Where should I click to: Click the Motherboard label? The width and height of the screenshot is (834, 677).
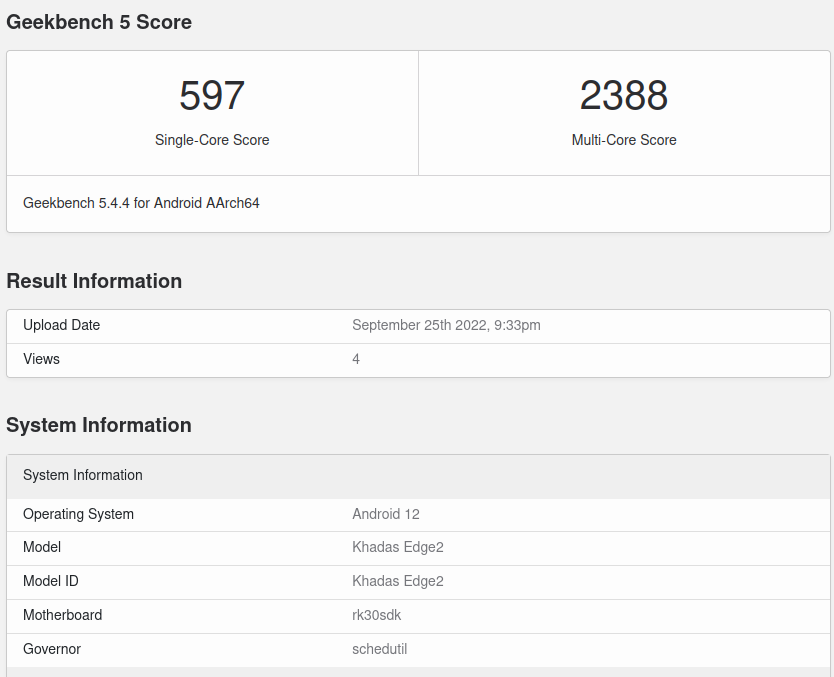click(x=62, y=615)
